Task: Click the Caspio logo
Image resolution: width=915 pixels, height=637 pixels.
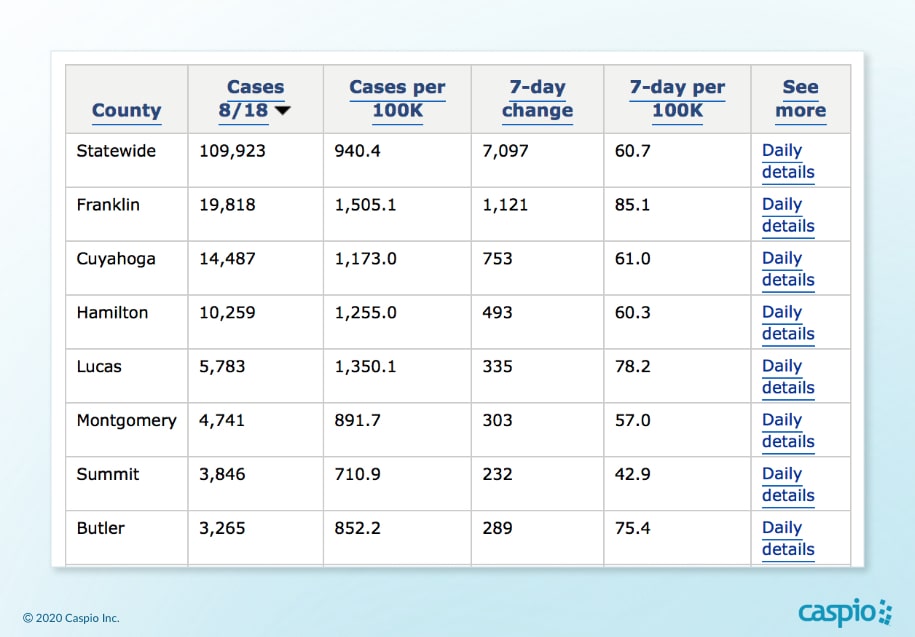Action: (x=844, y=611)
